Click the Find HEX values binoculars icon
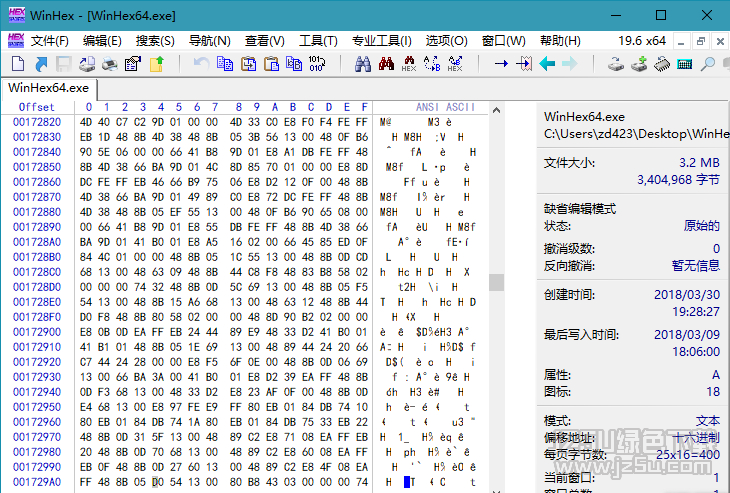Viewport: 730px width, 493px height. 409,63
